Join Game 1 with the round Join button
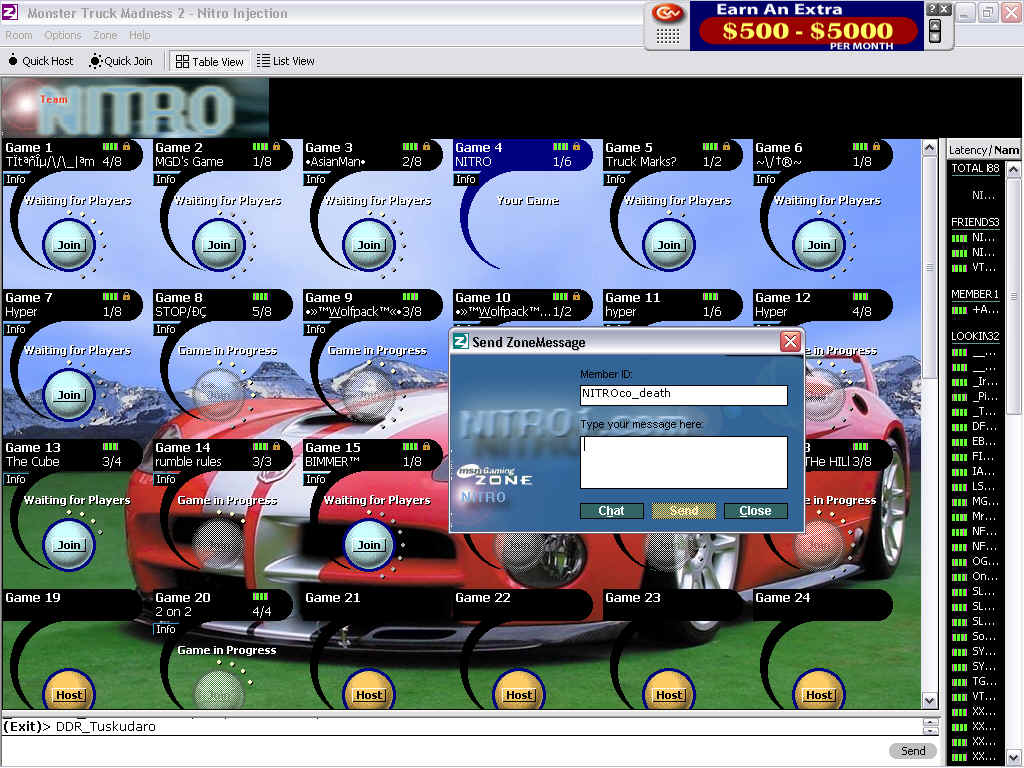This screenshot has height=768, width=1024. point(69,245)
